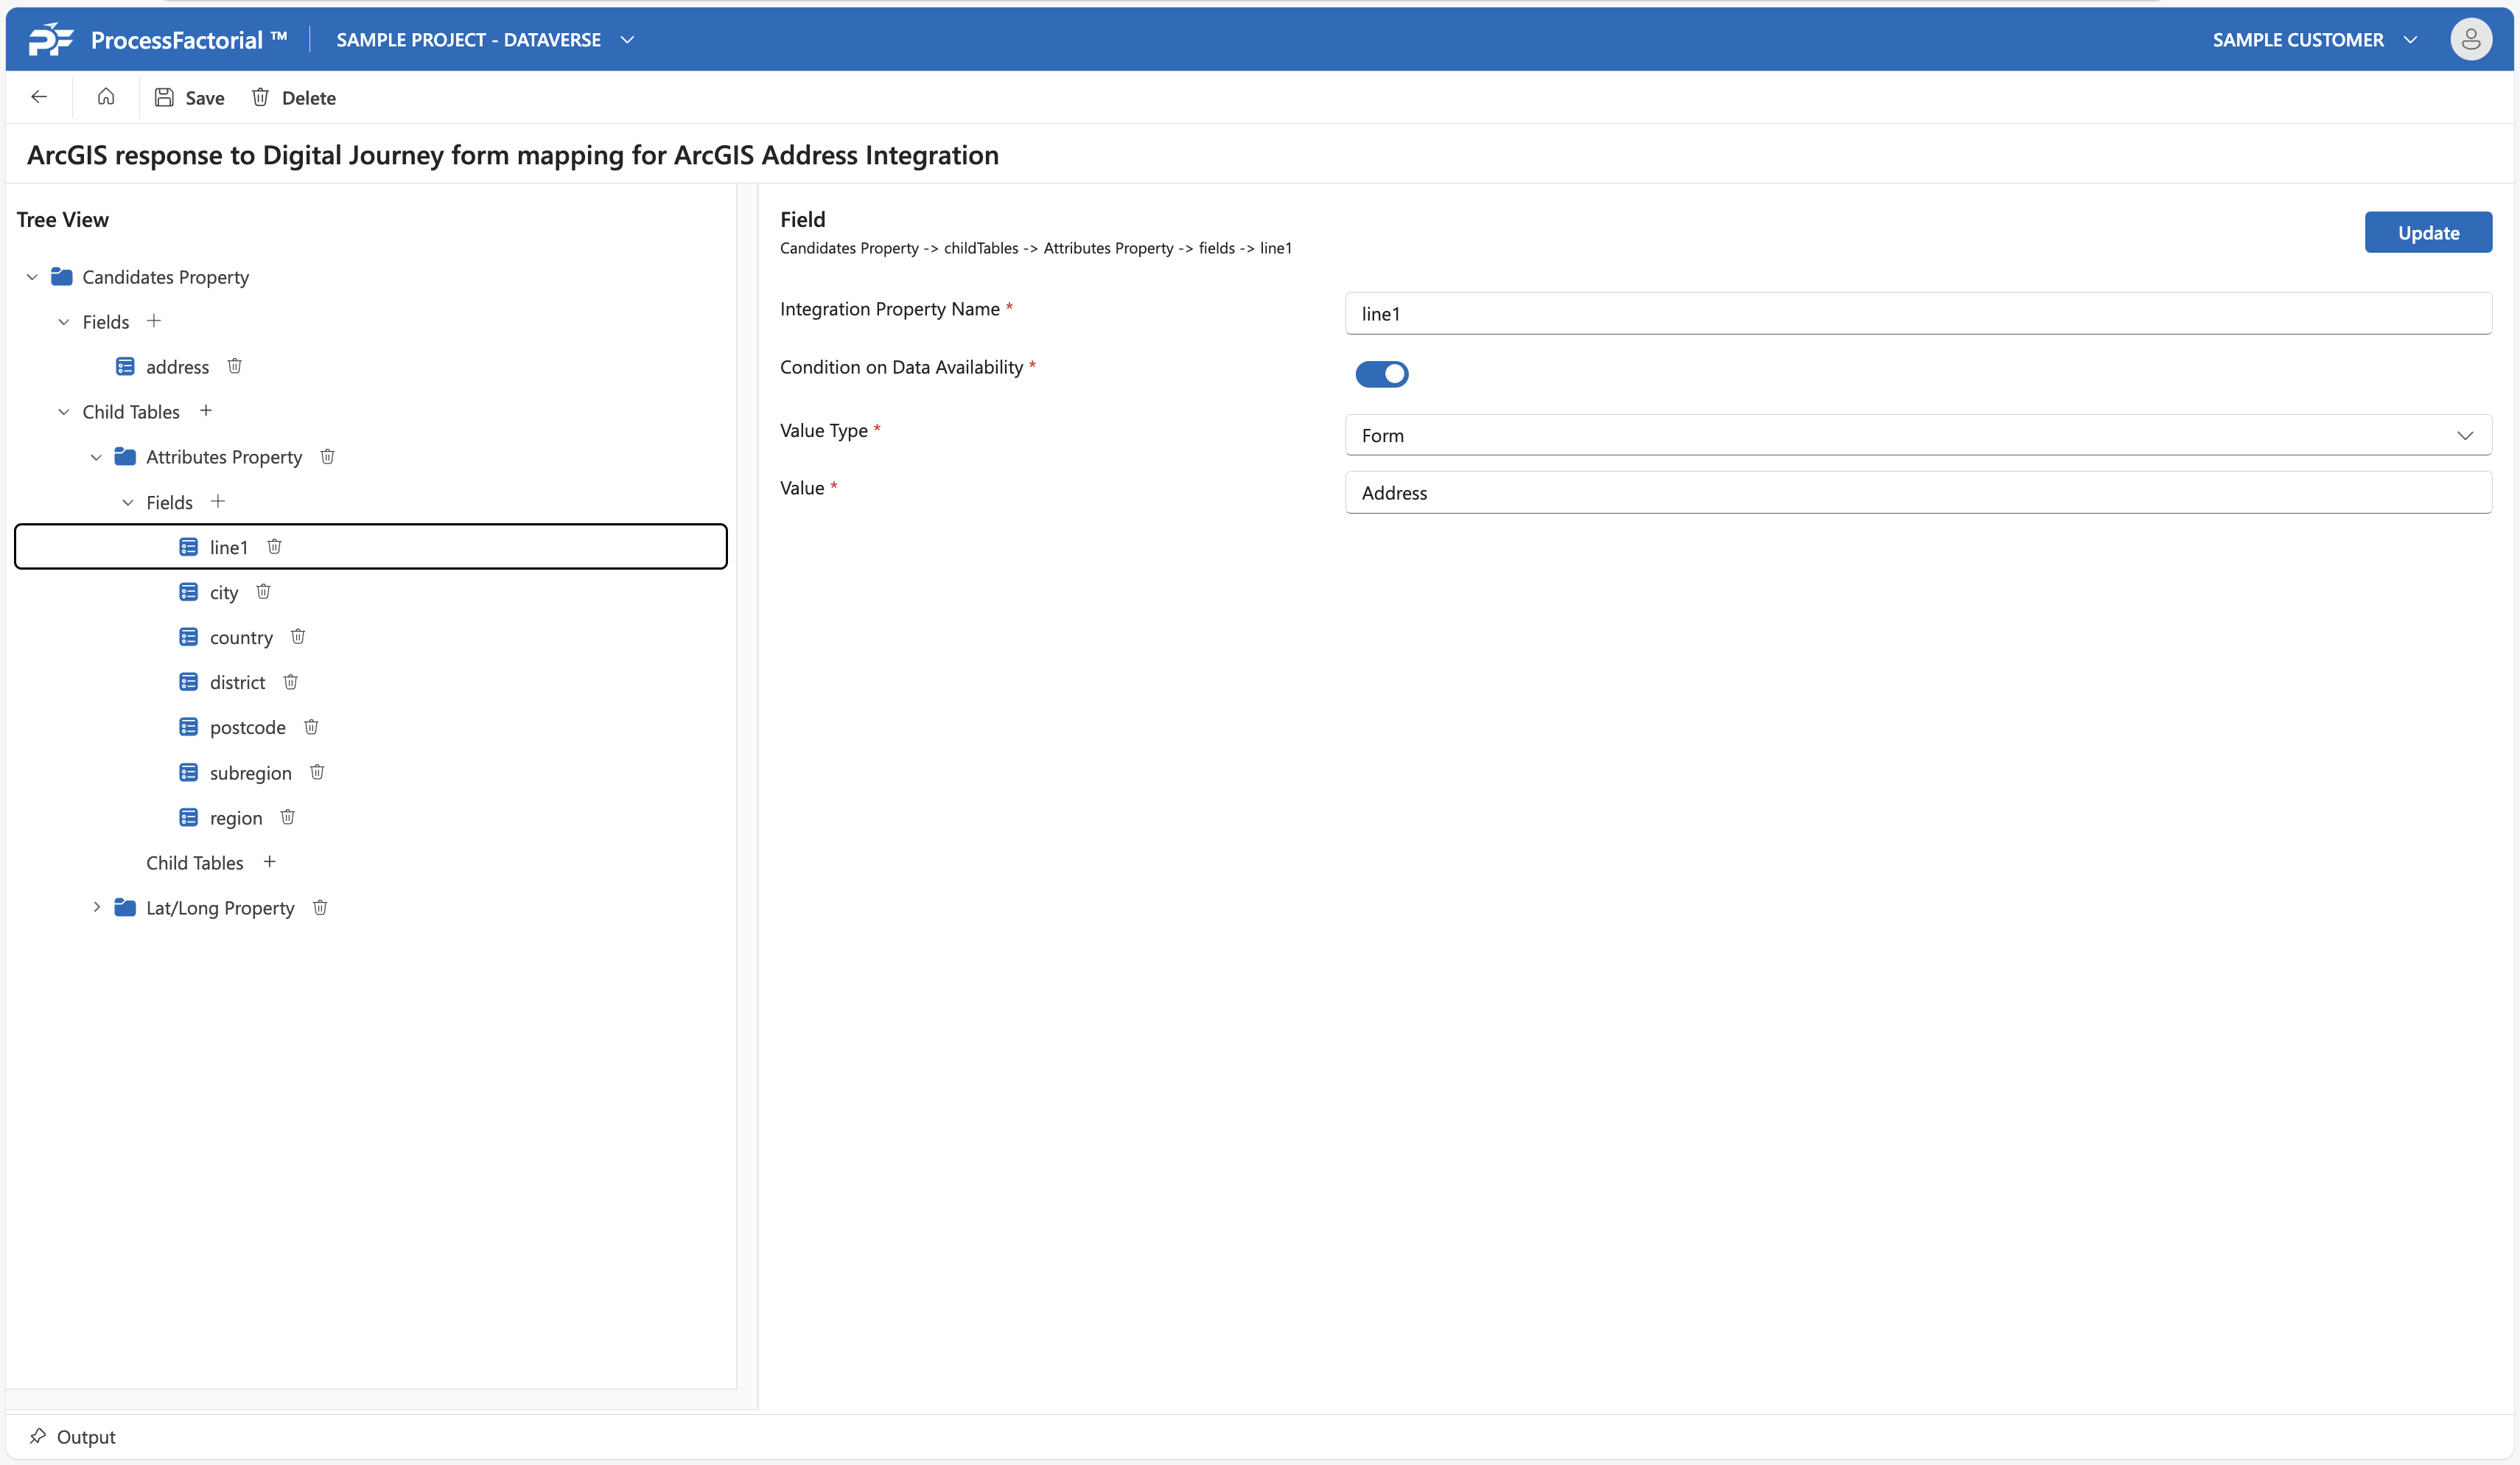
Task: Open the Sample Project - Dataverse menu
Action: click(x=485, y=40)
